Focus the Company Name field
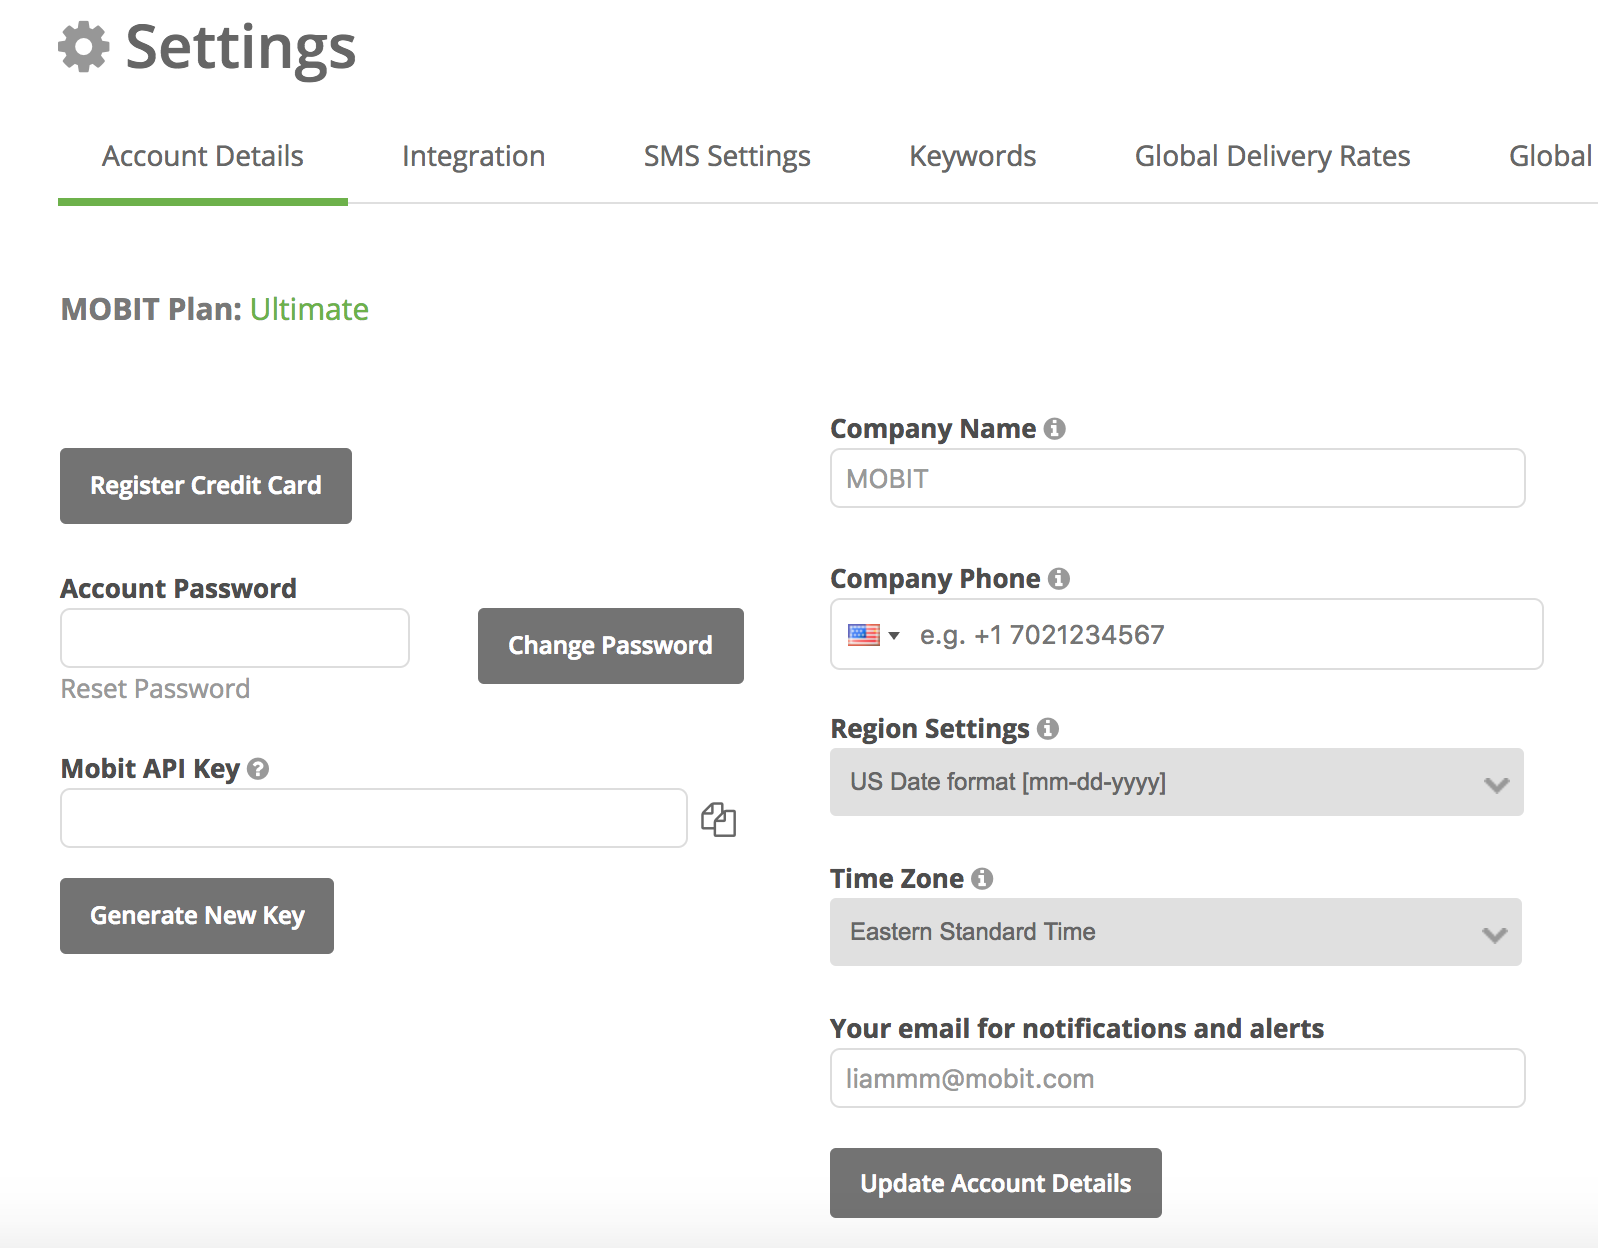Image resolution: width=1598 pixels, height=1248 pixels. point(1178,478)
